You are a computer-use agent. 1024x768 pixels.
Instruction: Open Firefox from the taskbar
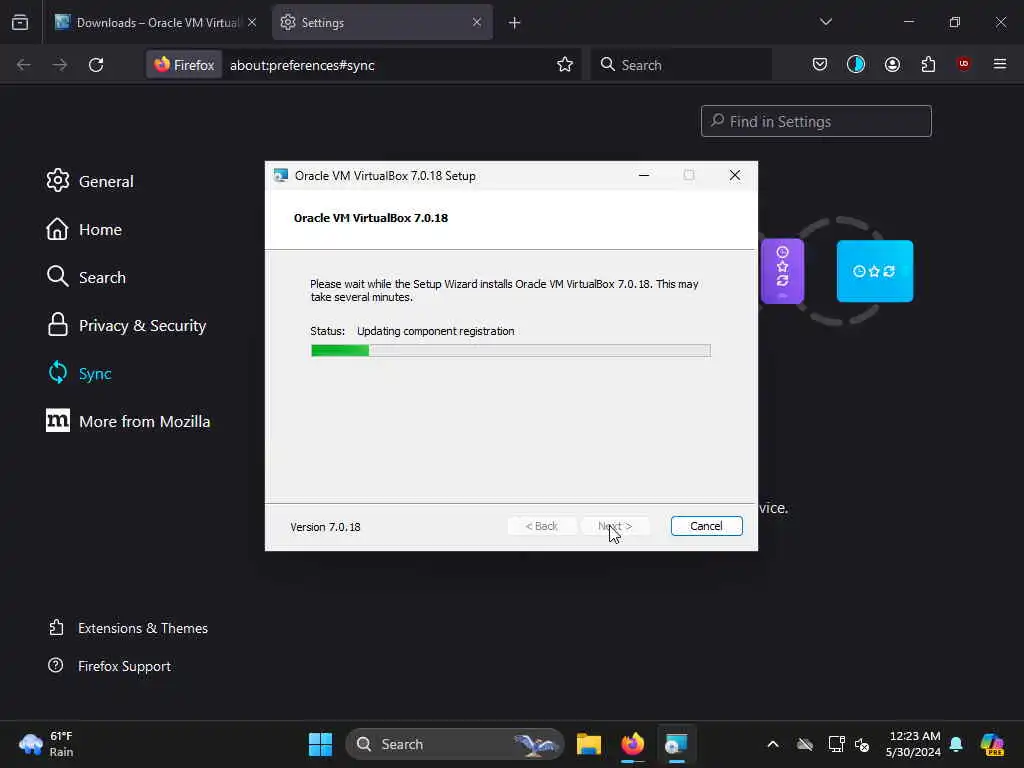632,744
